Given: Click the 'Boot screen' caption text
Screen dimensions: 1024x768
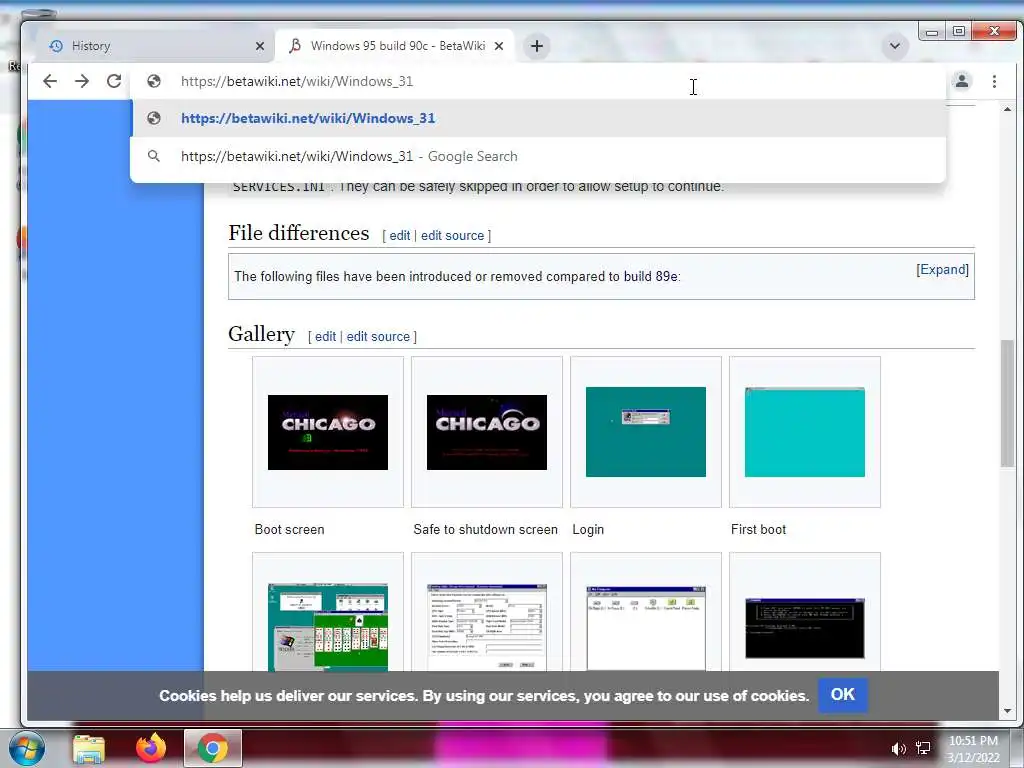Looking at the screenshot, I should pos(289,530).
